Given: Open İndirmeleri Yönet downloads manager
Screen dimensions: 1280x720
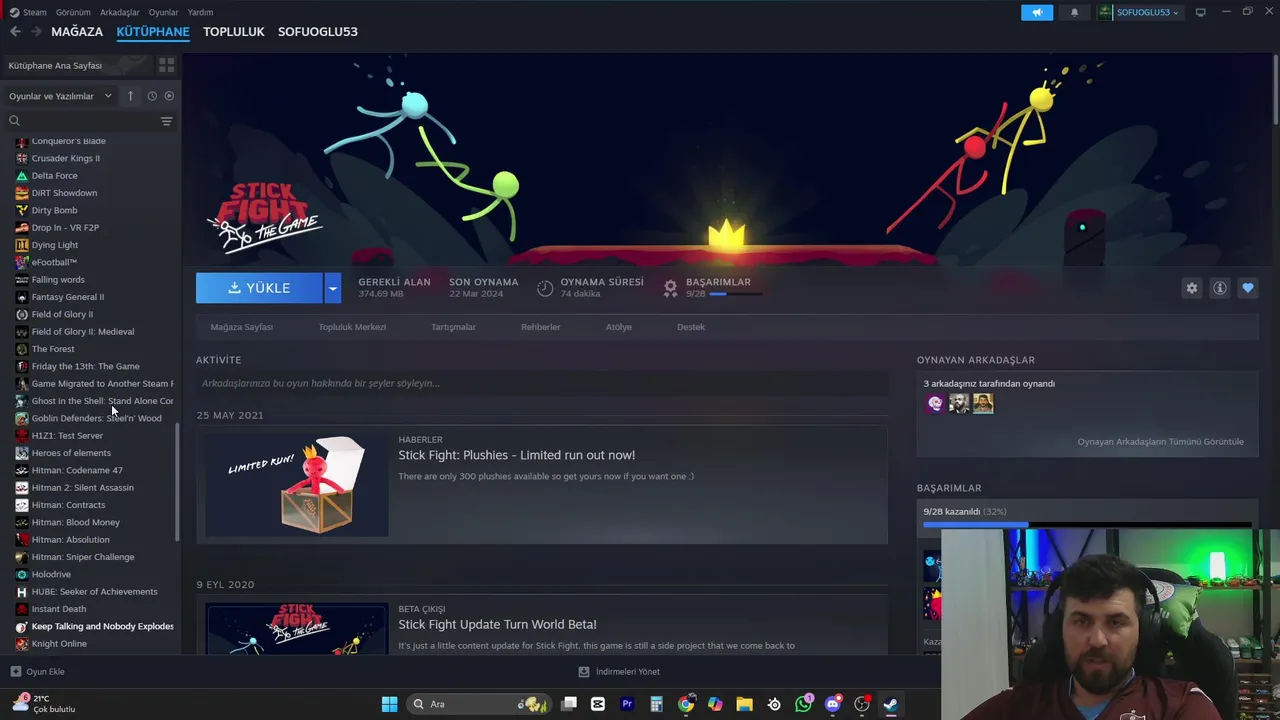Looking at the screenshot, I should click(x=619, y=672).
